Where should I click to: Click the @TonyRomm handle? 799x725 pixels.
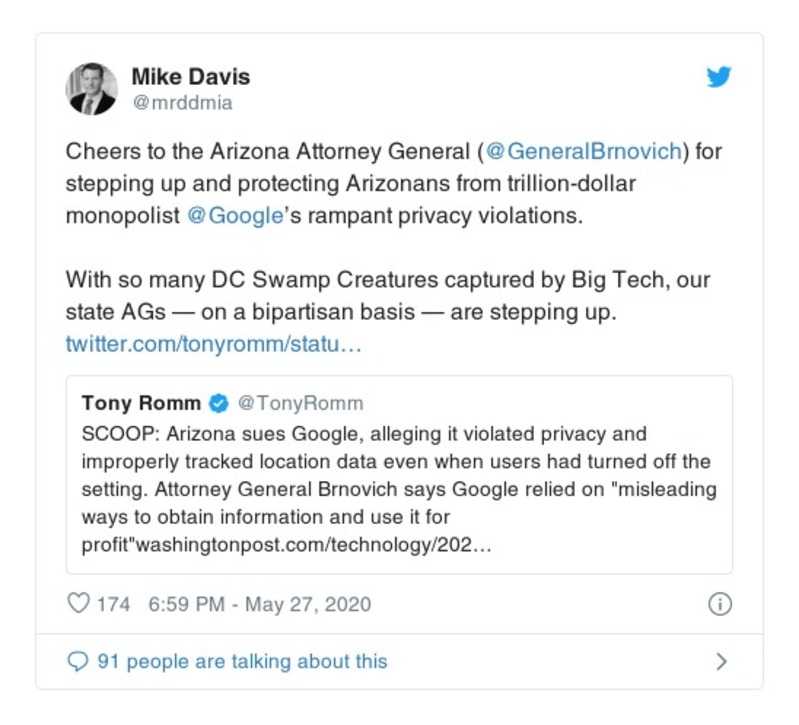coord(300,403)
